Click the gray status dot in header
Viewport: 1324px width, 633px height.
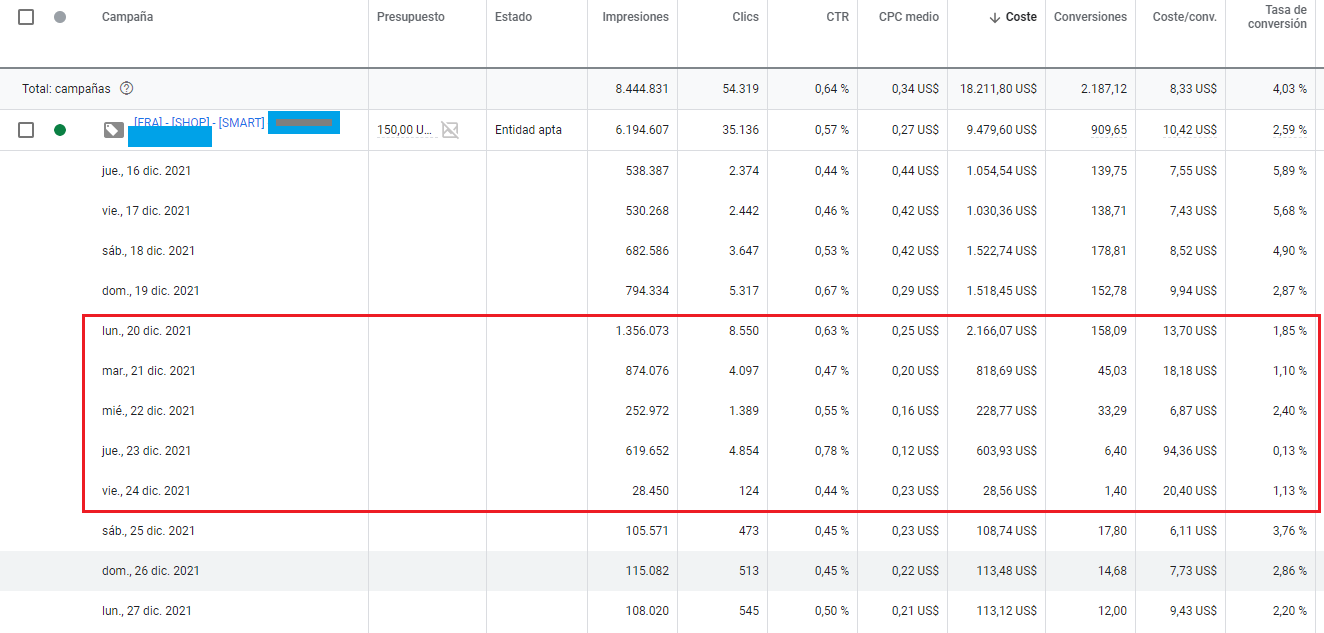[60, 17]
